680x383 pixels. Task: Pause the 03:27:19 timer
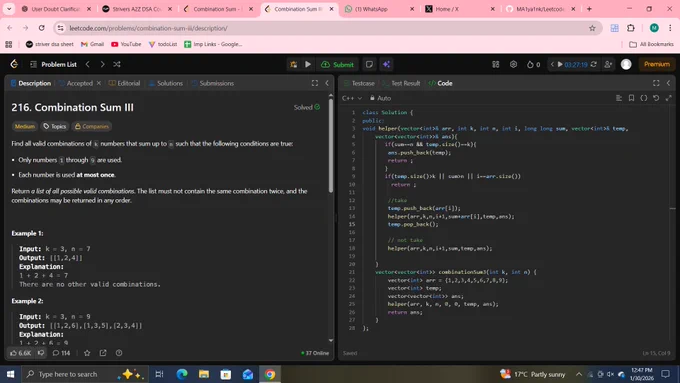[560, 64]
